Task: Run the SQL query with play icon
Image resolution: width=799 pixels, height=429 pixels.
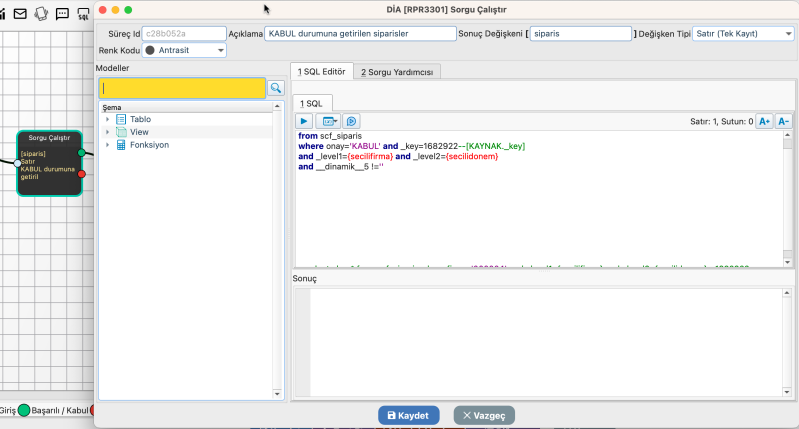Action: pos(306,121)
